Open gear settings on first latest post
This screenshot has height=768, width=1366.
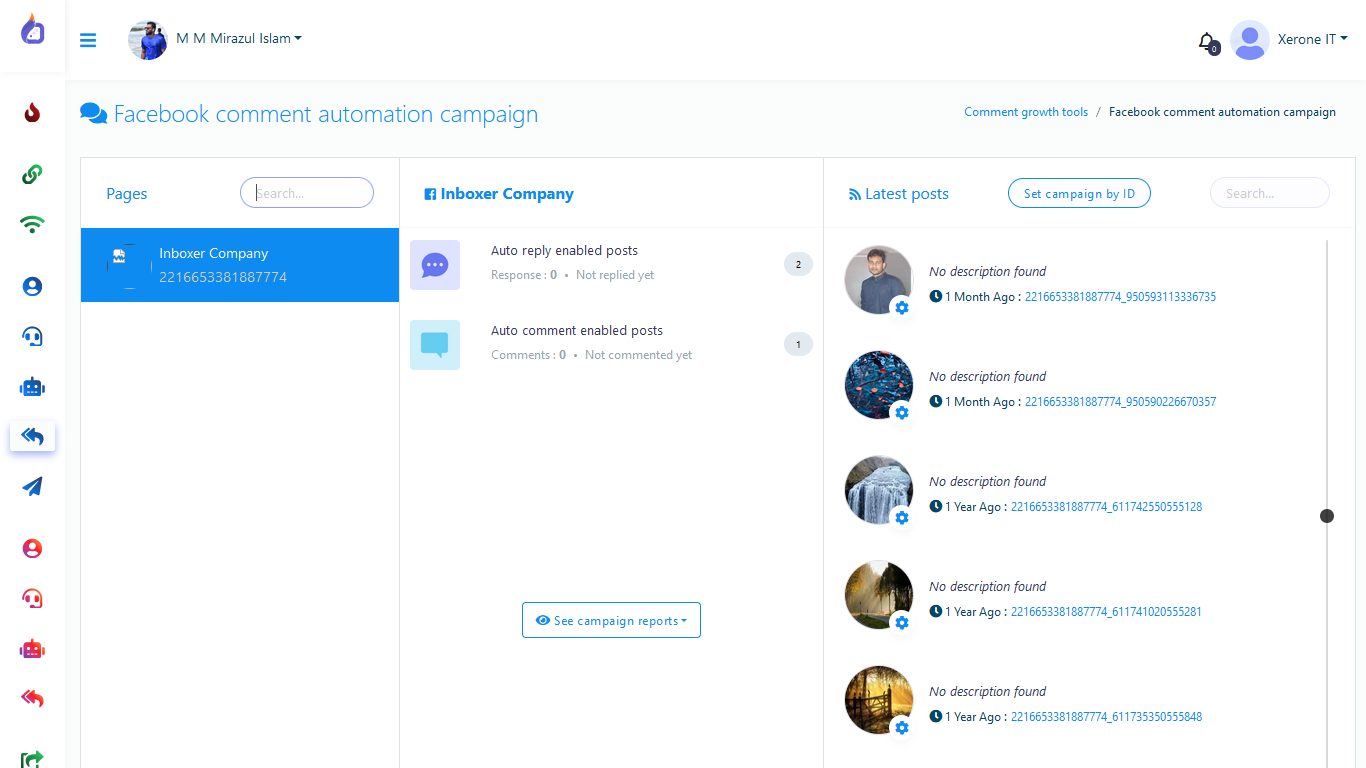point(902,308)
